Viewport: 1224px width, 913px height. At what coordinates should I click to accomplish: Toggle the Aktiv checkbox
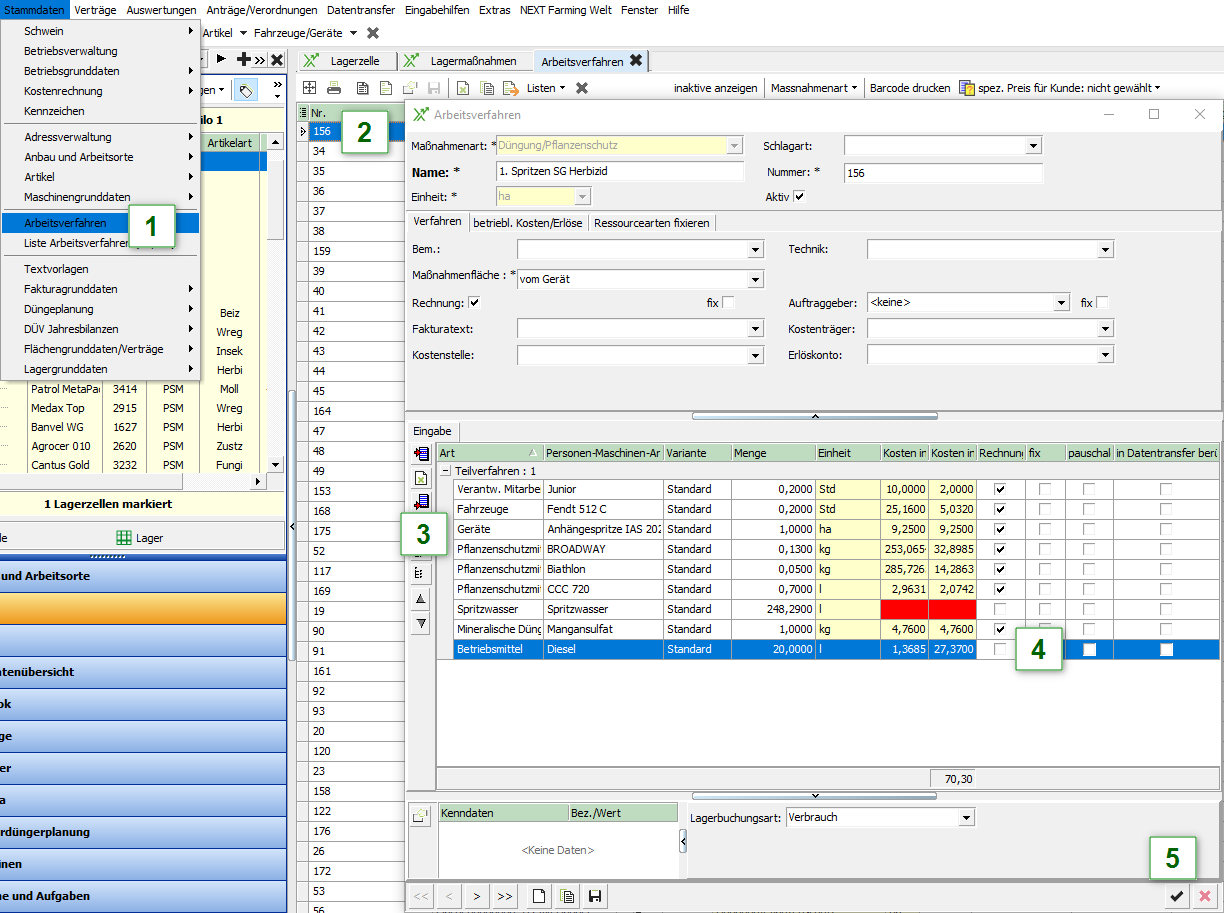[798, 197]
